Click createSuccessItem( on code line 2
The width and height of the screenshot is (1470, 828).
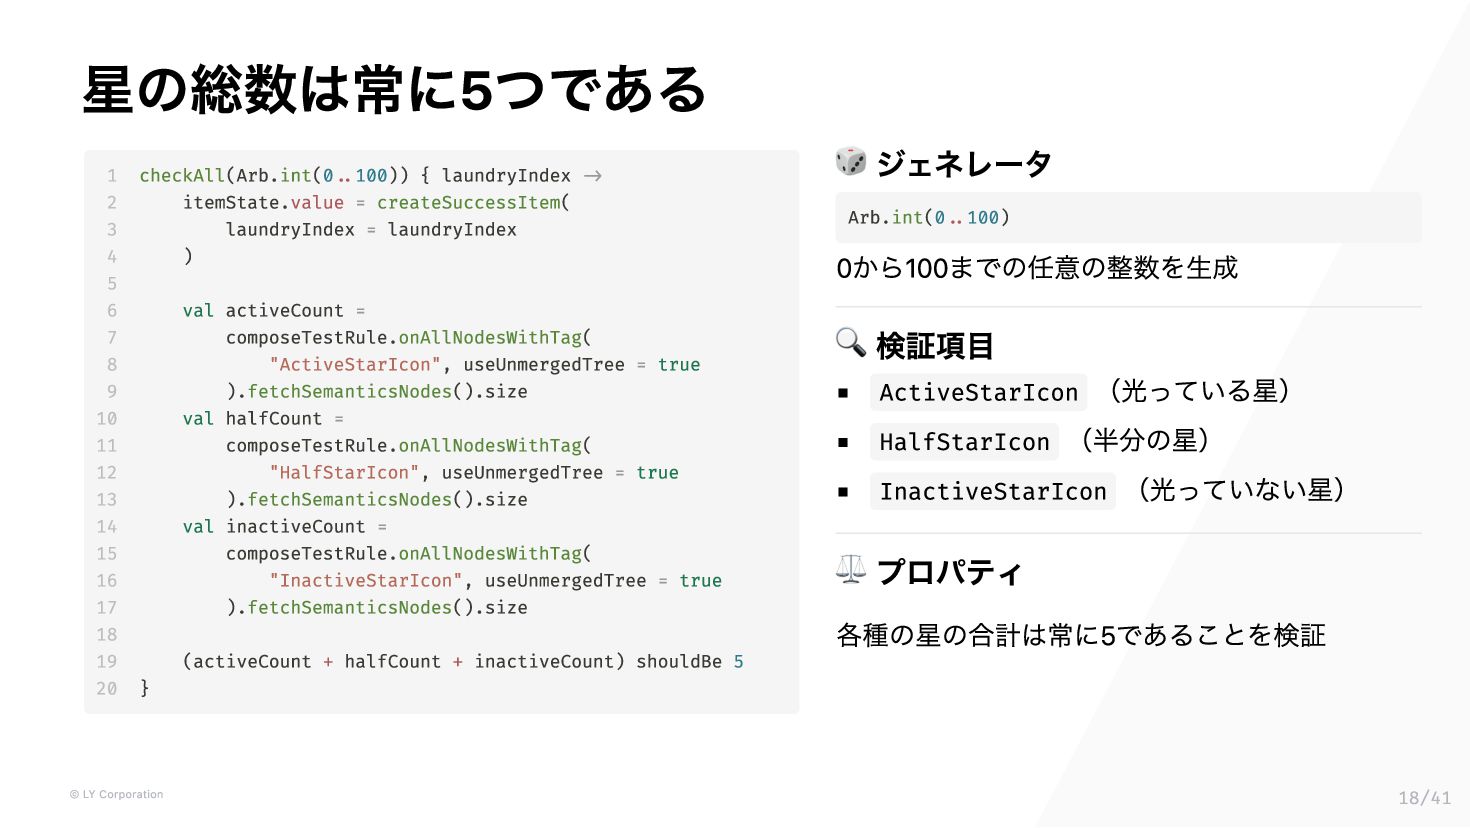point(473,203)
